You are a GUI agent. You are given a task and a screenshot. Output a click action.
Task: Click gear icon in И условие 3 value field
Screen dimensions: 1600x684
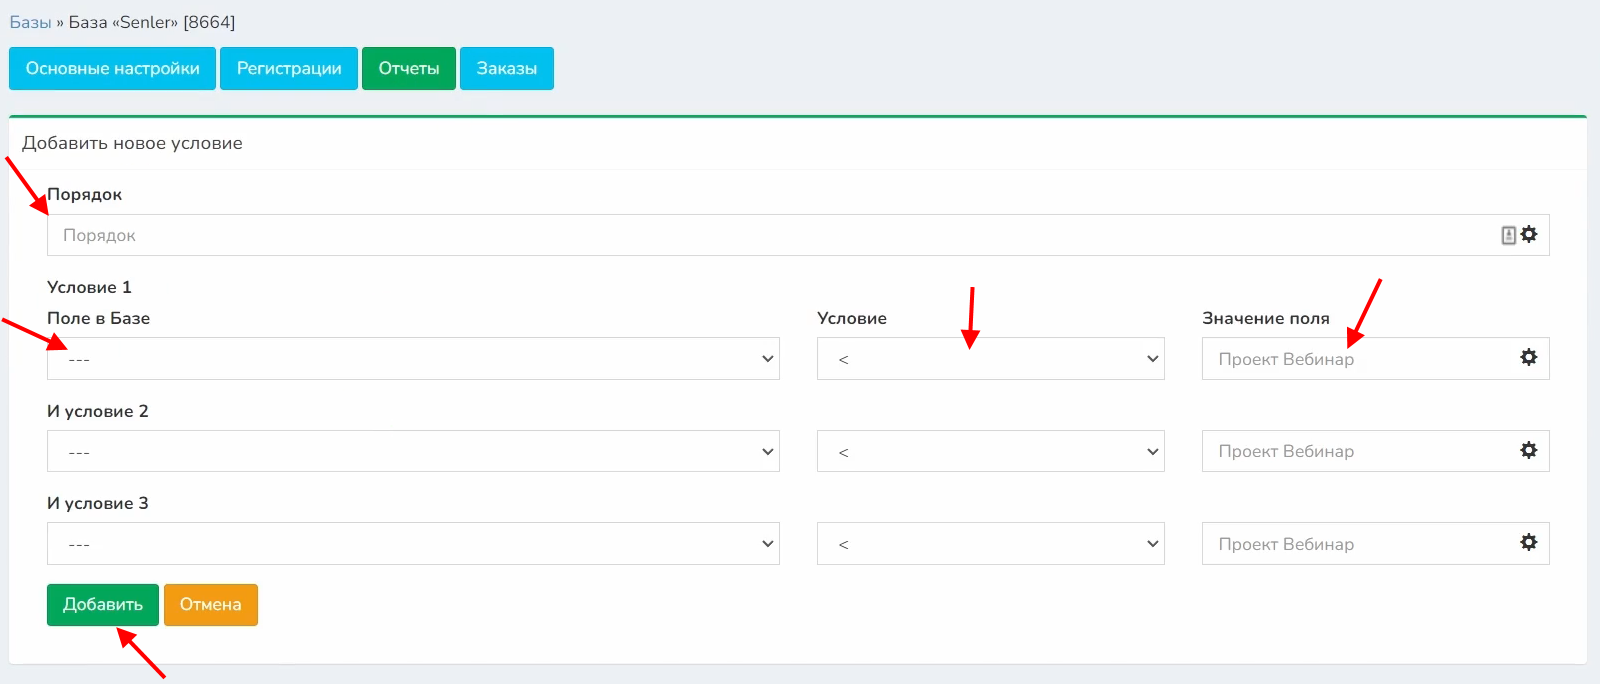click(x=1528, y=542)
